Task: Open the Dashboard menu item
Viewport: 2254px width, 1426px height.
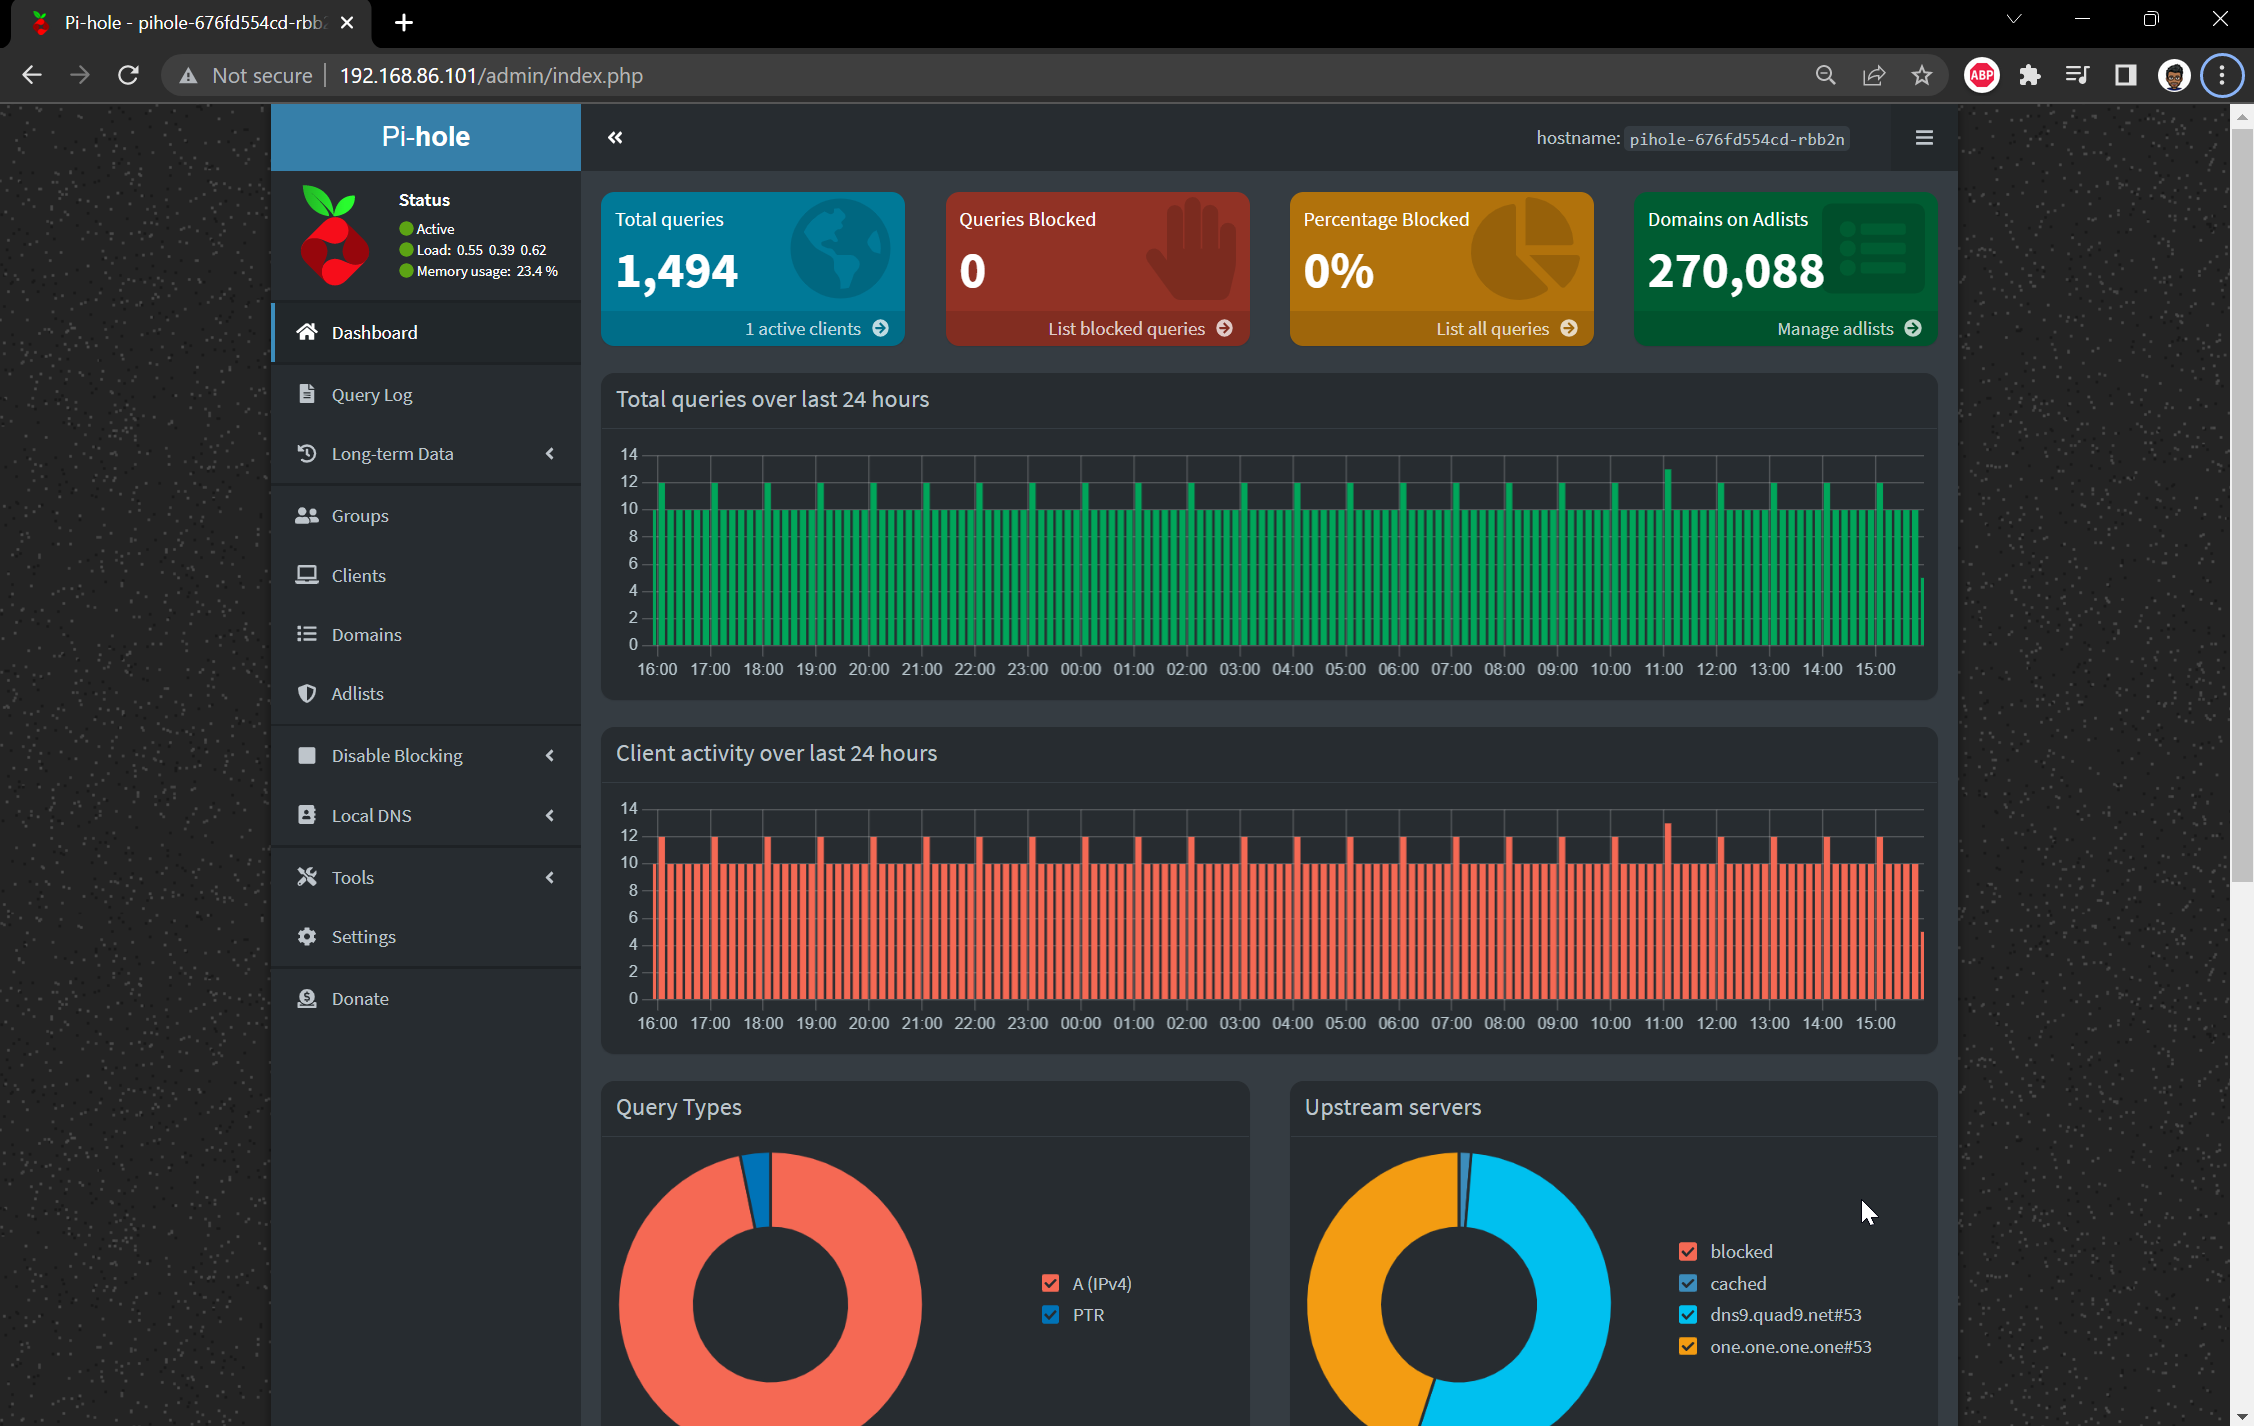Action: (x=426, y=332)
